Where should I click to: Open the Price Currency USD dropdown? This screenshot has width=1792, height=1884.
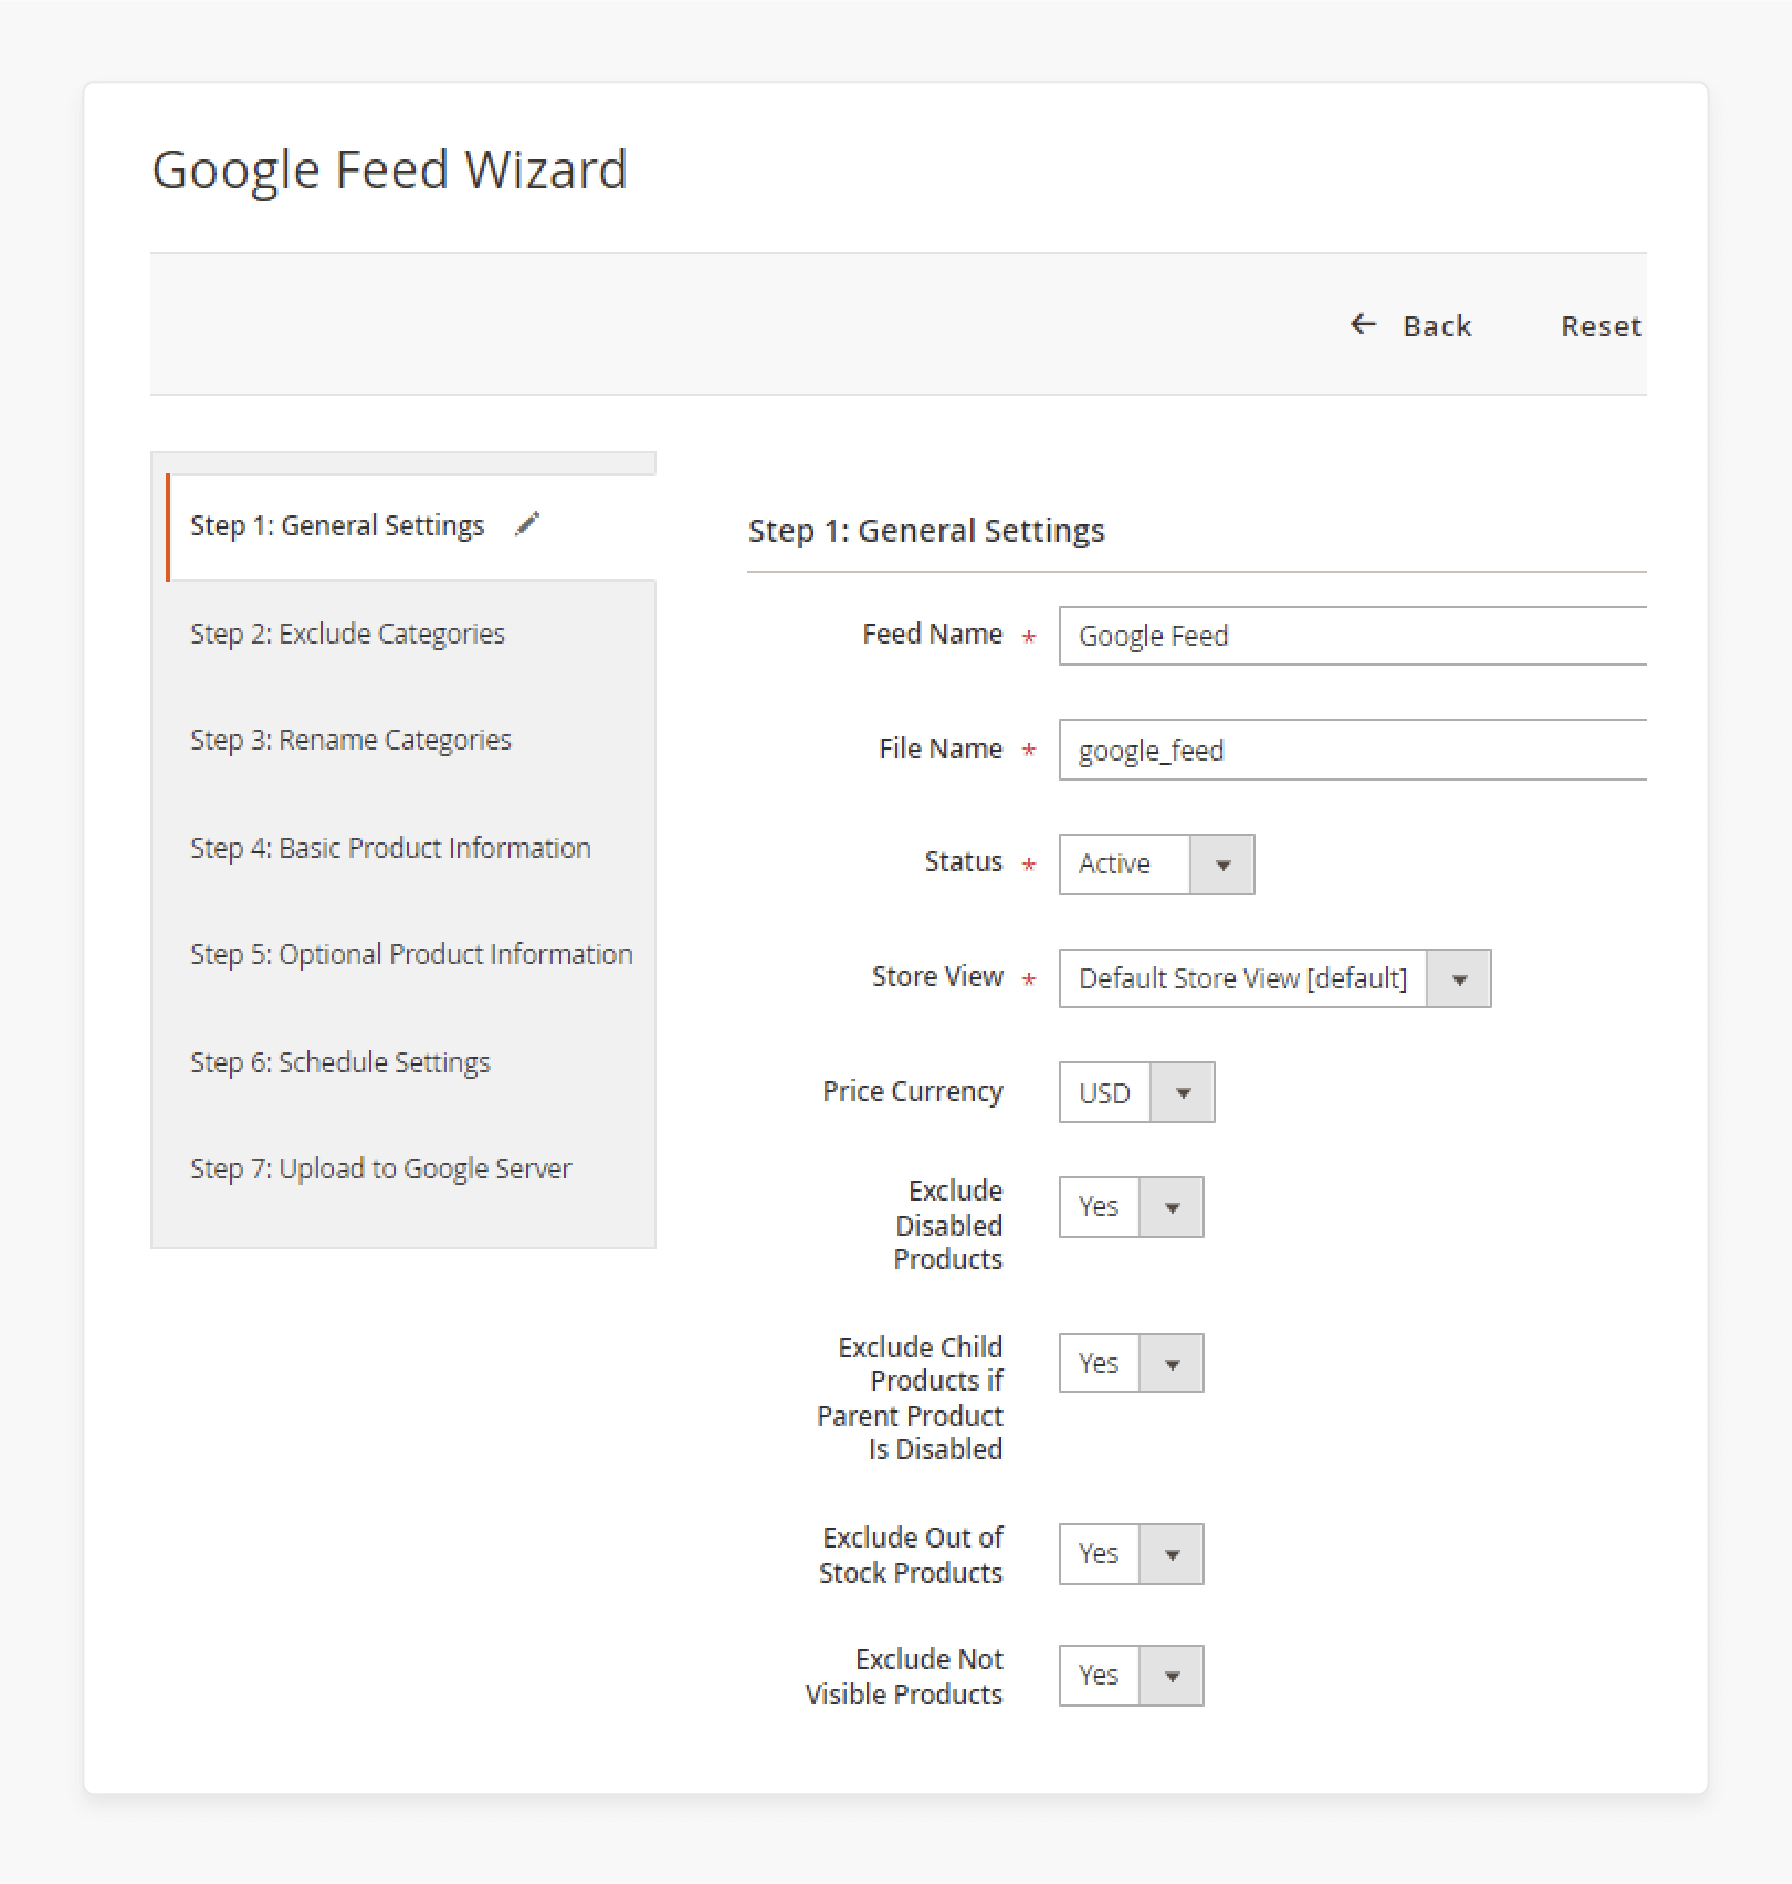tap(1137, 1092)
